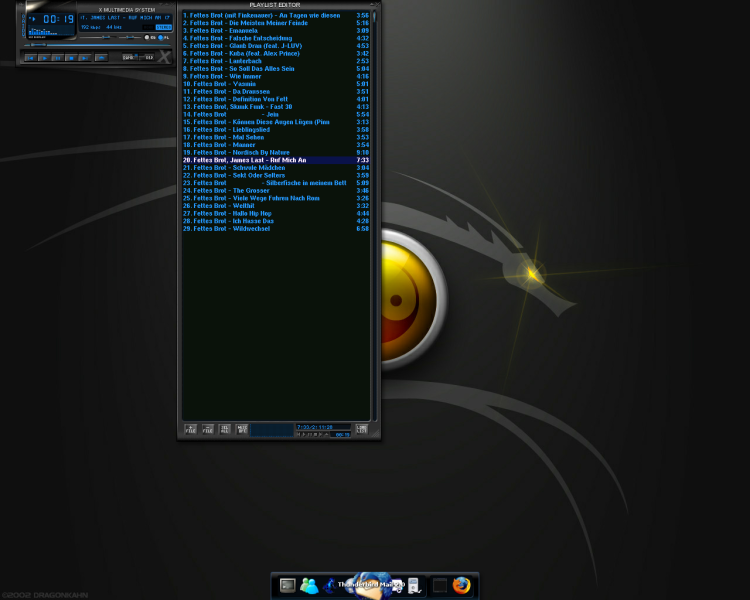Click the Play button in the main player
Viewport: 750px width, 600px height.
pos(44,58)
